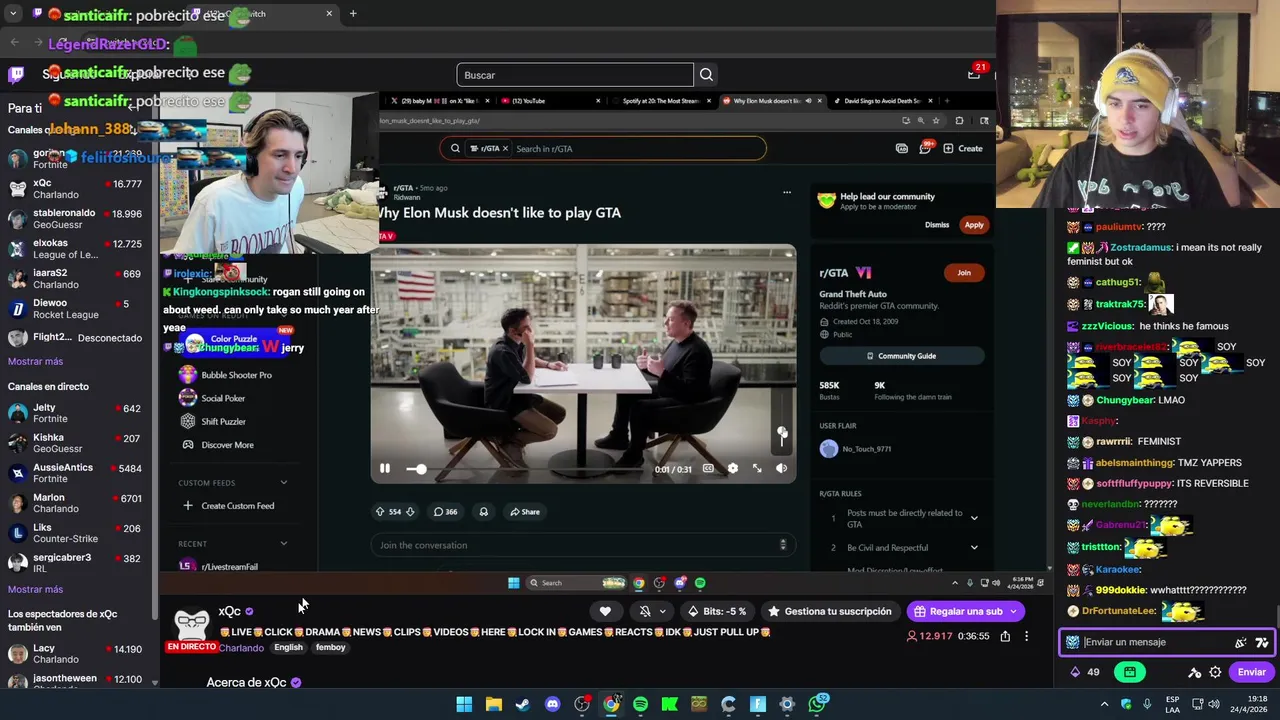The height and width of the screenshot is (720, 1280).
Task: Click Mostrar más under followed channels
Action: 35,362
